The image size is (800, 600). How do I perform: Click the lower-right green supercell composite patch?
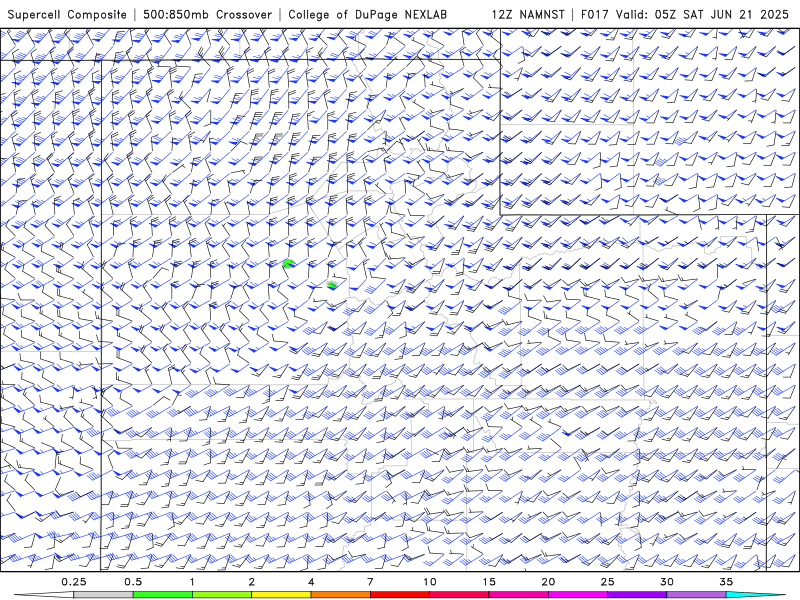coord(332,285)
